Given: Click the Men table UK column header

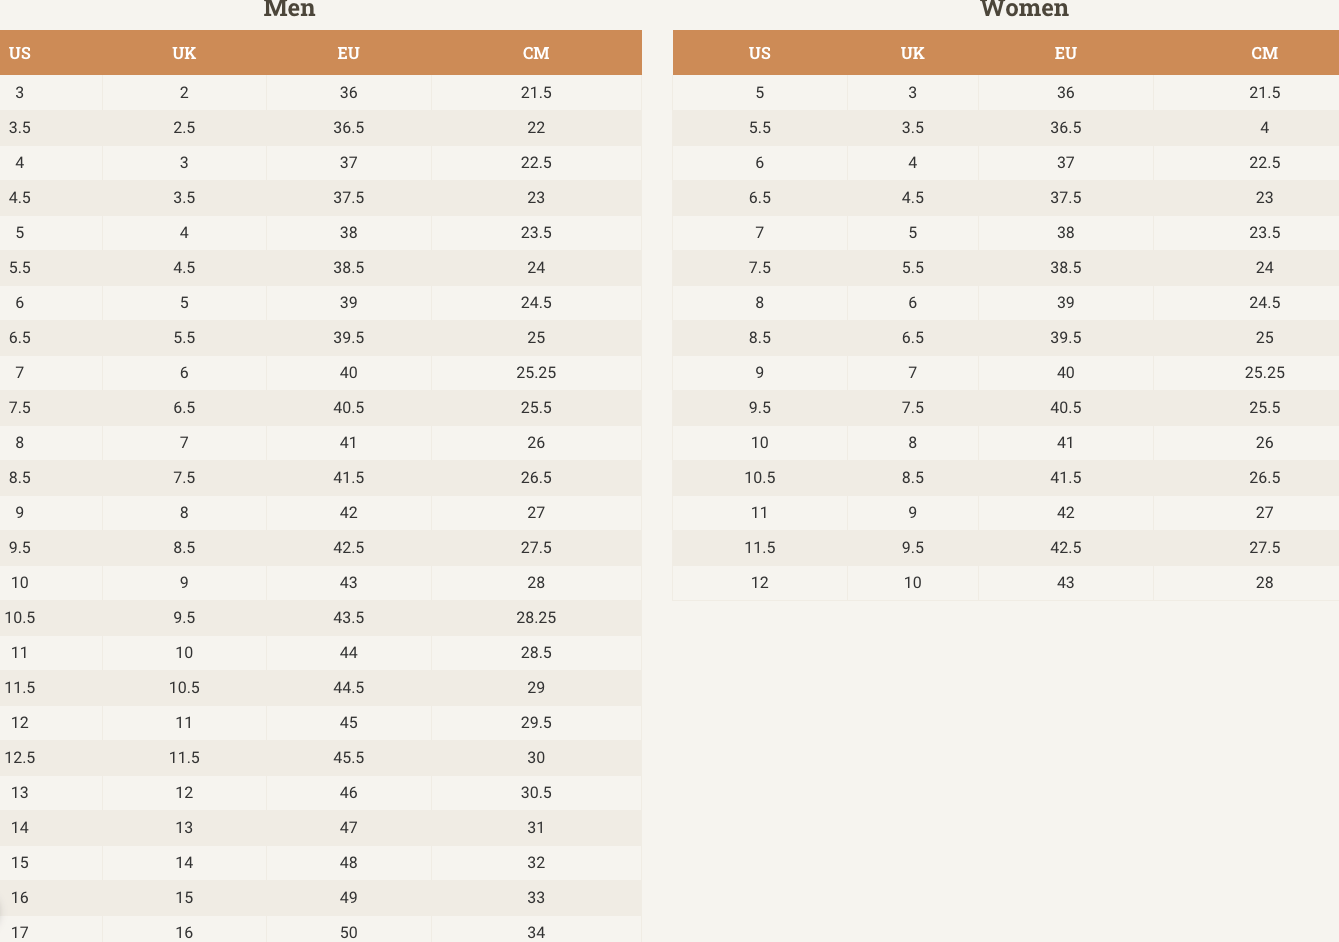Looking at the screenshot, I should tap(184, 53).
